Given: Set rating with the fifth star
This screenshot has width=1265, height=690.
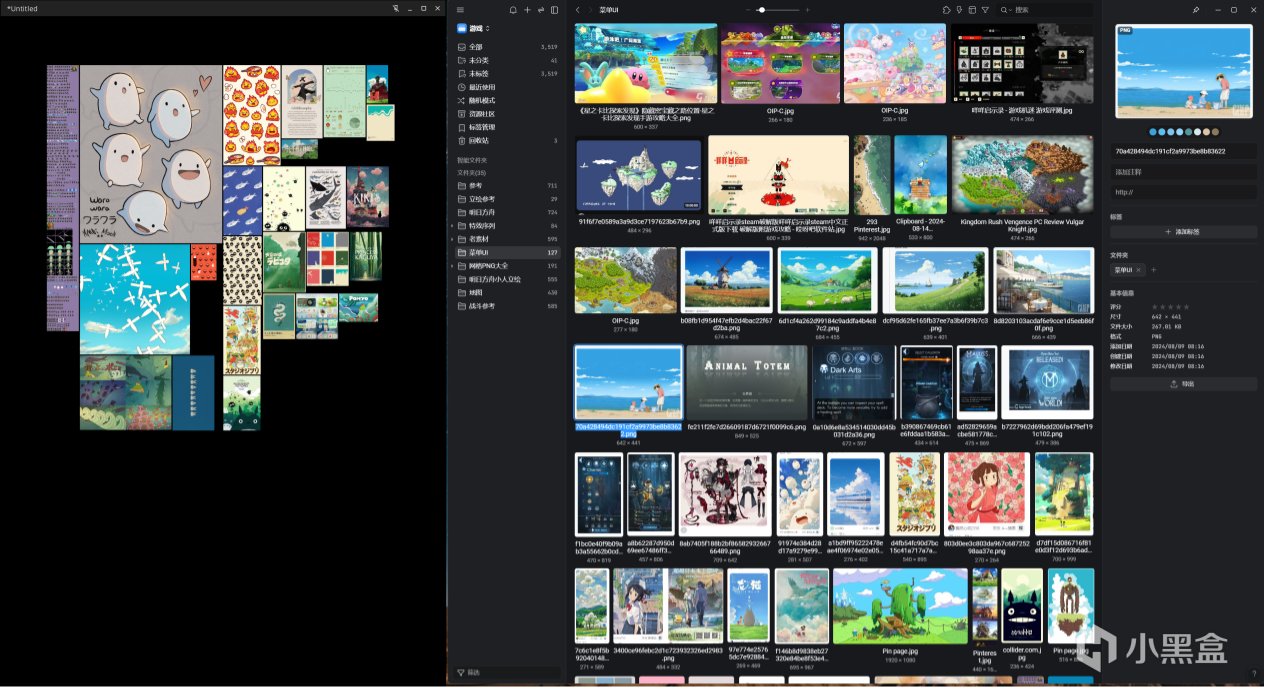Looking at the screenshot, I should coord(1186,307).
